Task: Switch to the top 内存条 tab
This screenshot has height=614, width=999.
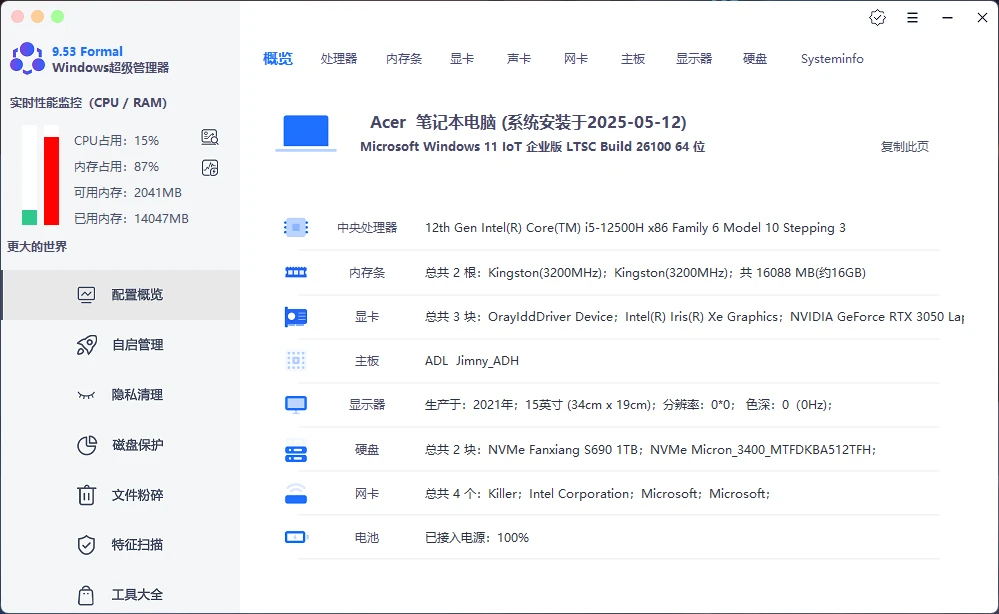Action: [404, 59]
